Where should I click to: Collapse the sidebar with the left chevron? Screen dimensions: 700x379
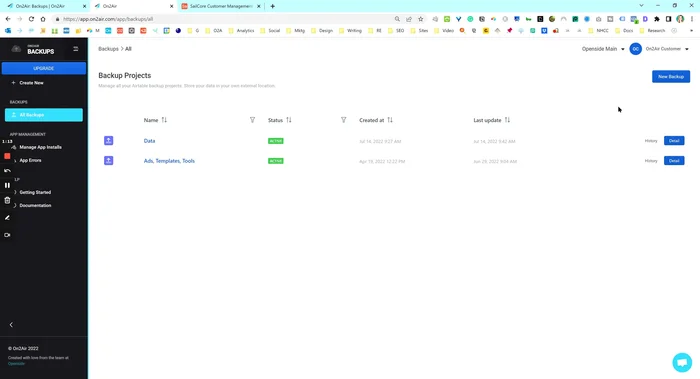pos(11,325)
